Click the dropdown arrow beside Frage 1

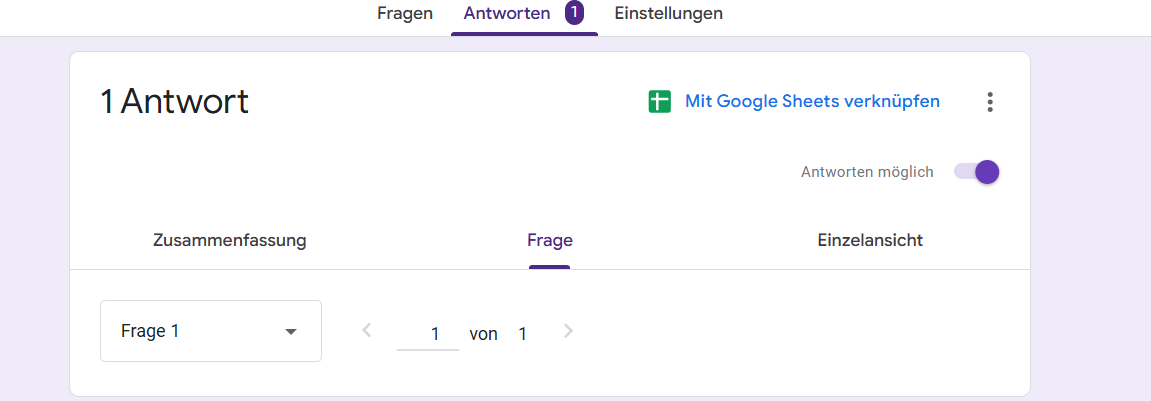point(291,332)
